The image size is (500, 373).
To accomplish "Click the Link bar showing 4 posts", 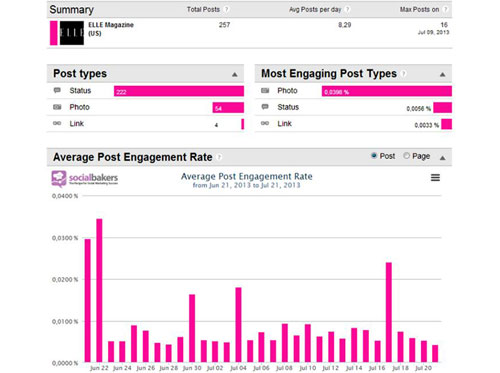I will 243,124.
